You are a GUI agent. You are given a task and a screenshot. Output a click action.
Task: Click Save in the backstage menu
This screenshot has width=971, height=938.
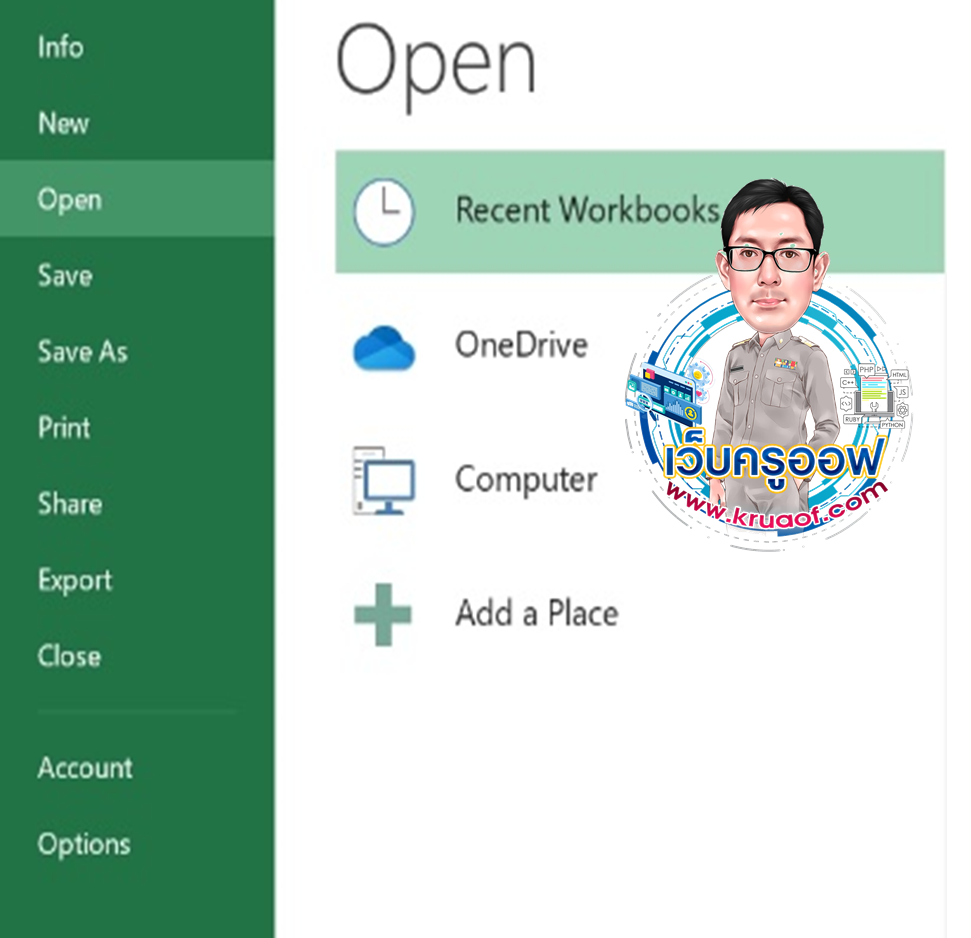(x=65, y=275)
